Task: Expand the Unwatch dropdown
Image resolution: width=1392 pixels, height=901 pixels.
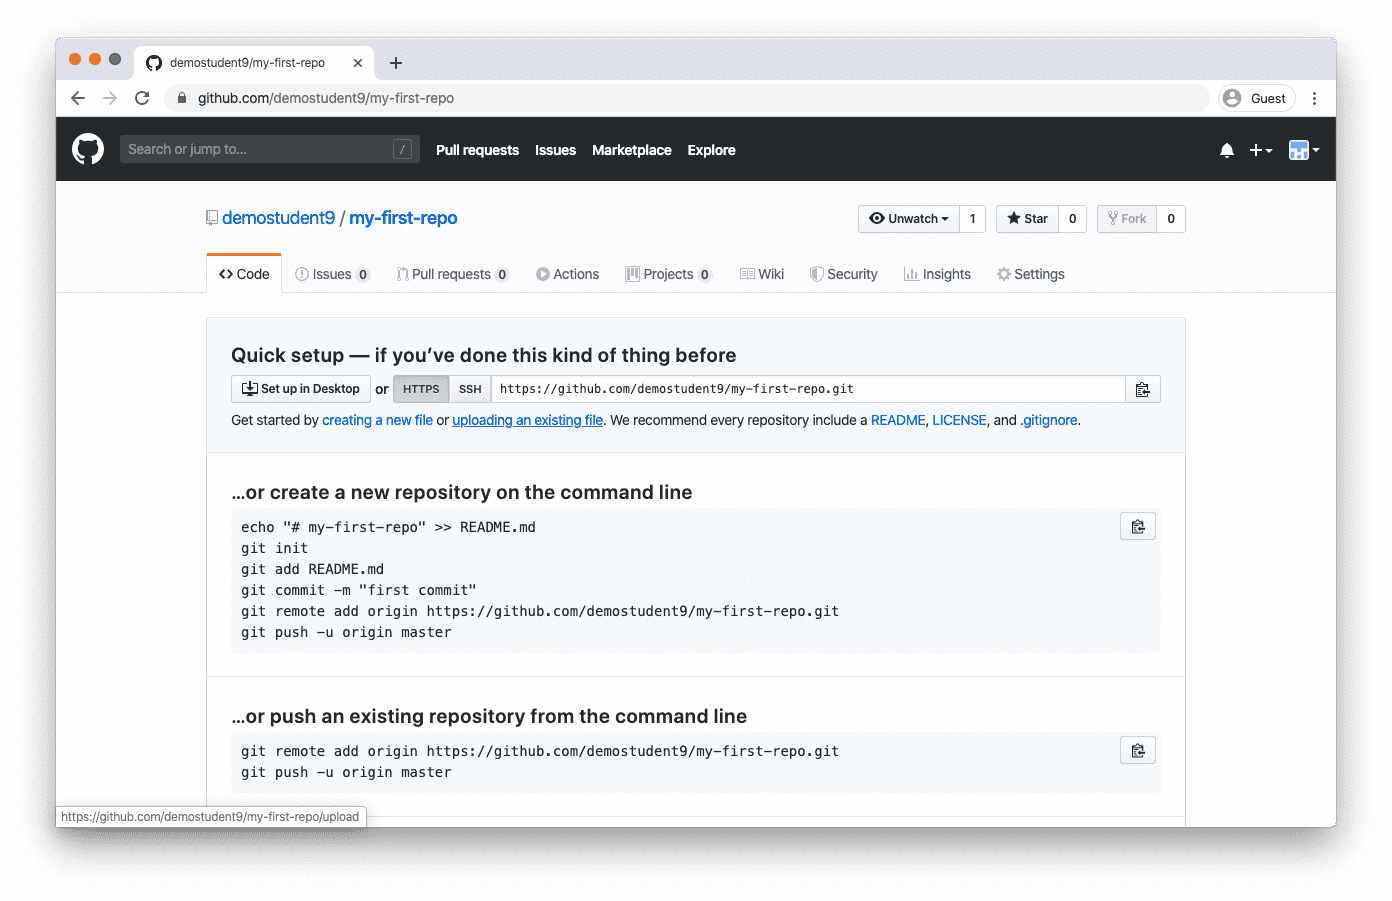Action: [x=909, y=219]
